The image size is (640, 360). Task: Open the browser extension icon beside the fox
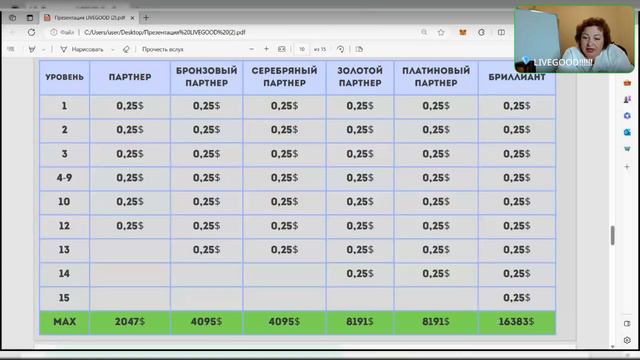point(482,32)
